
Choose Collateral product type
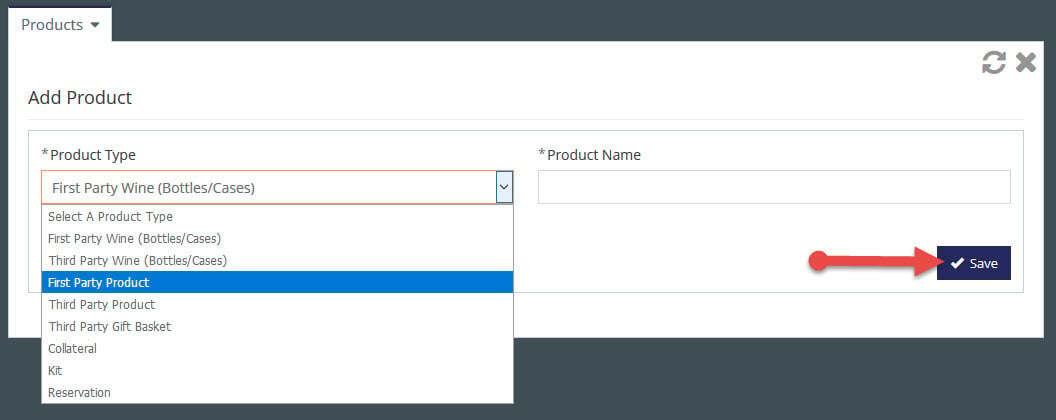click(x=277, y=349)
